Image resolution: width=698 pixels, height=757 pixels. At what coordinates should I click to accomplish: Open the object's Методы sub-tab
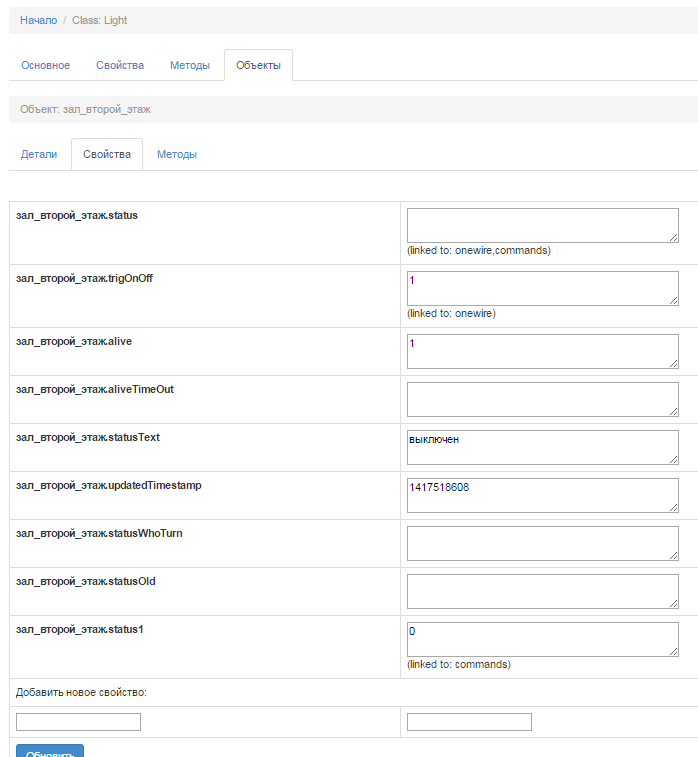177,154
